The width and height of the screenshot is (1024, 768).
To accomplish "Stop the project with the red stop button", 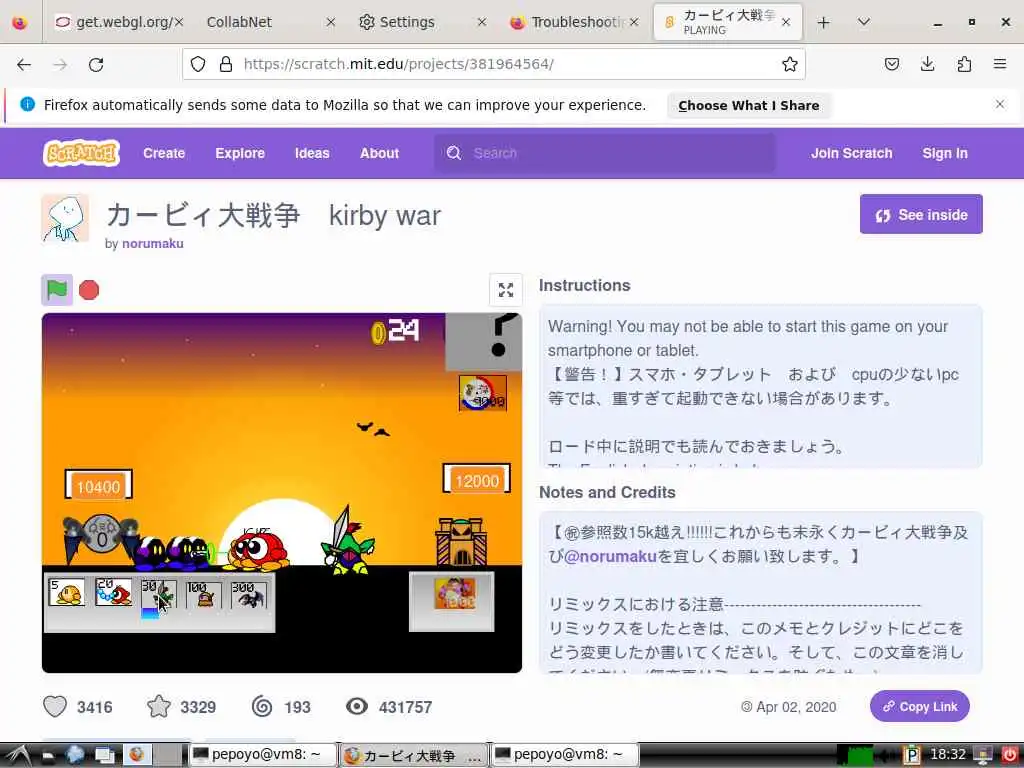I will pyautogui.click(x=89, y=289).
